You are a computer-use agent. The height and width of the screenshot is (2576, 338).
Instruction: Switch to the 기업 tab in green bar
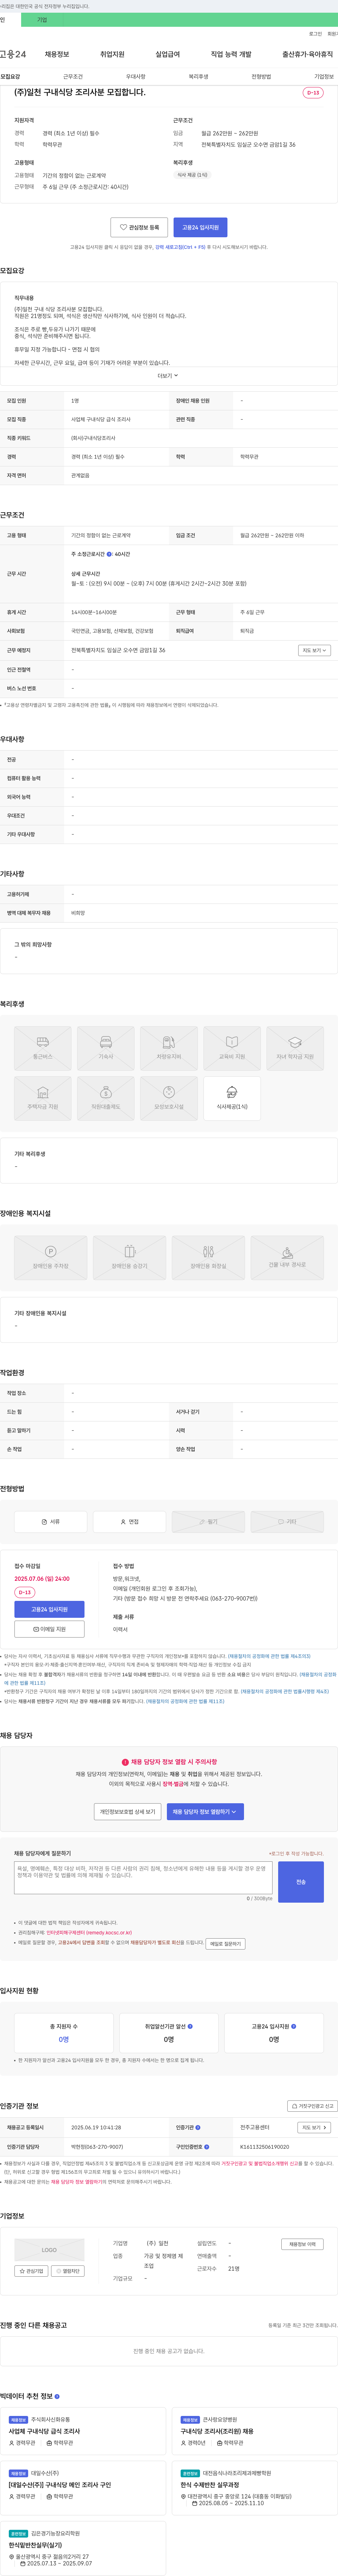pyautogui.click(x=42, y=20)
